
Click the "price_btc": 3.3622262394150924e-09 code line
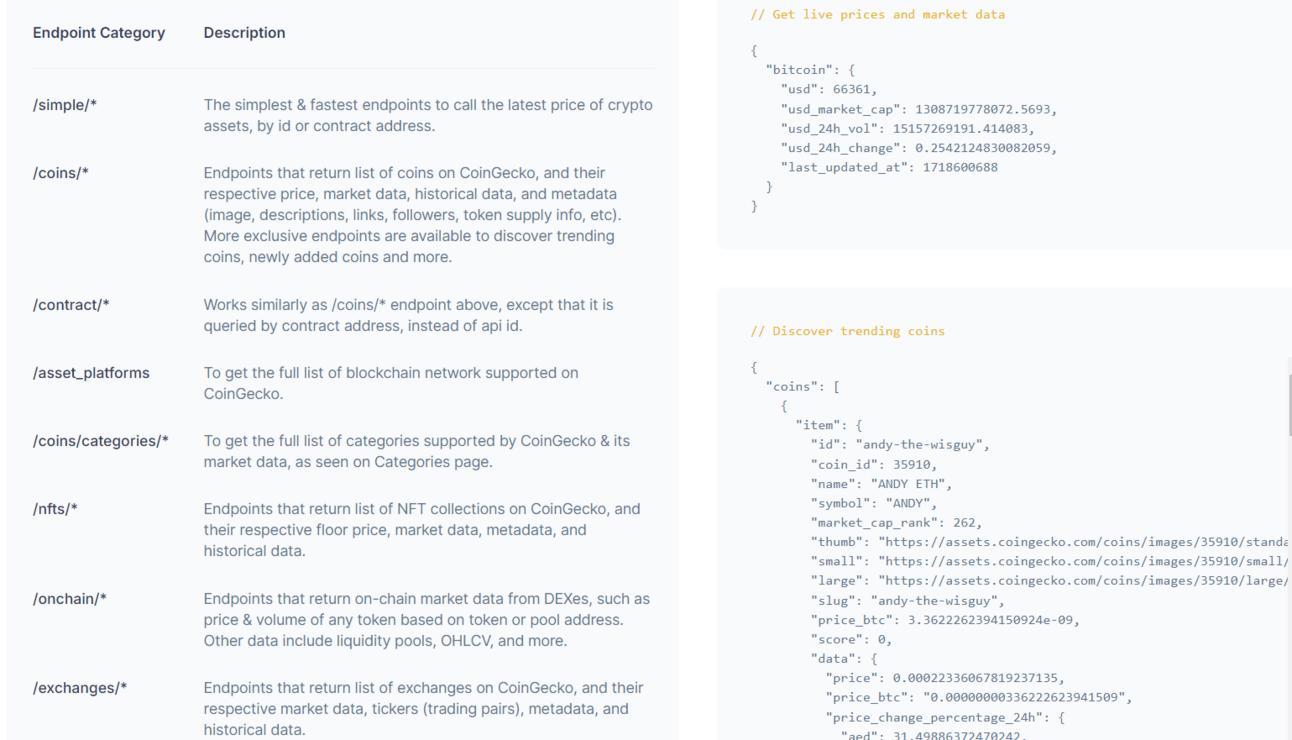pos(946,620)
